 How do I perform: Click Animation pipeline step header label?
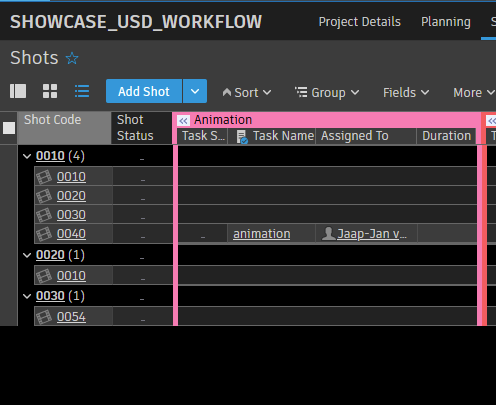[223, 120]
